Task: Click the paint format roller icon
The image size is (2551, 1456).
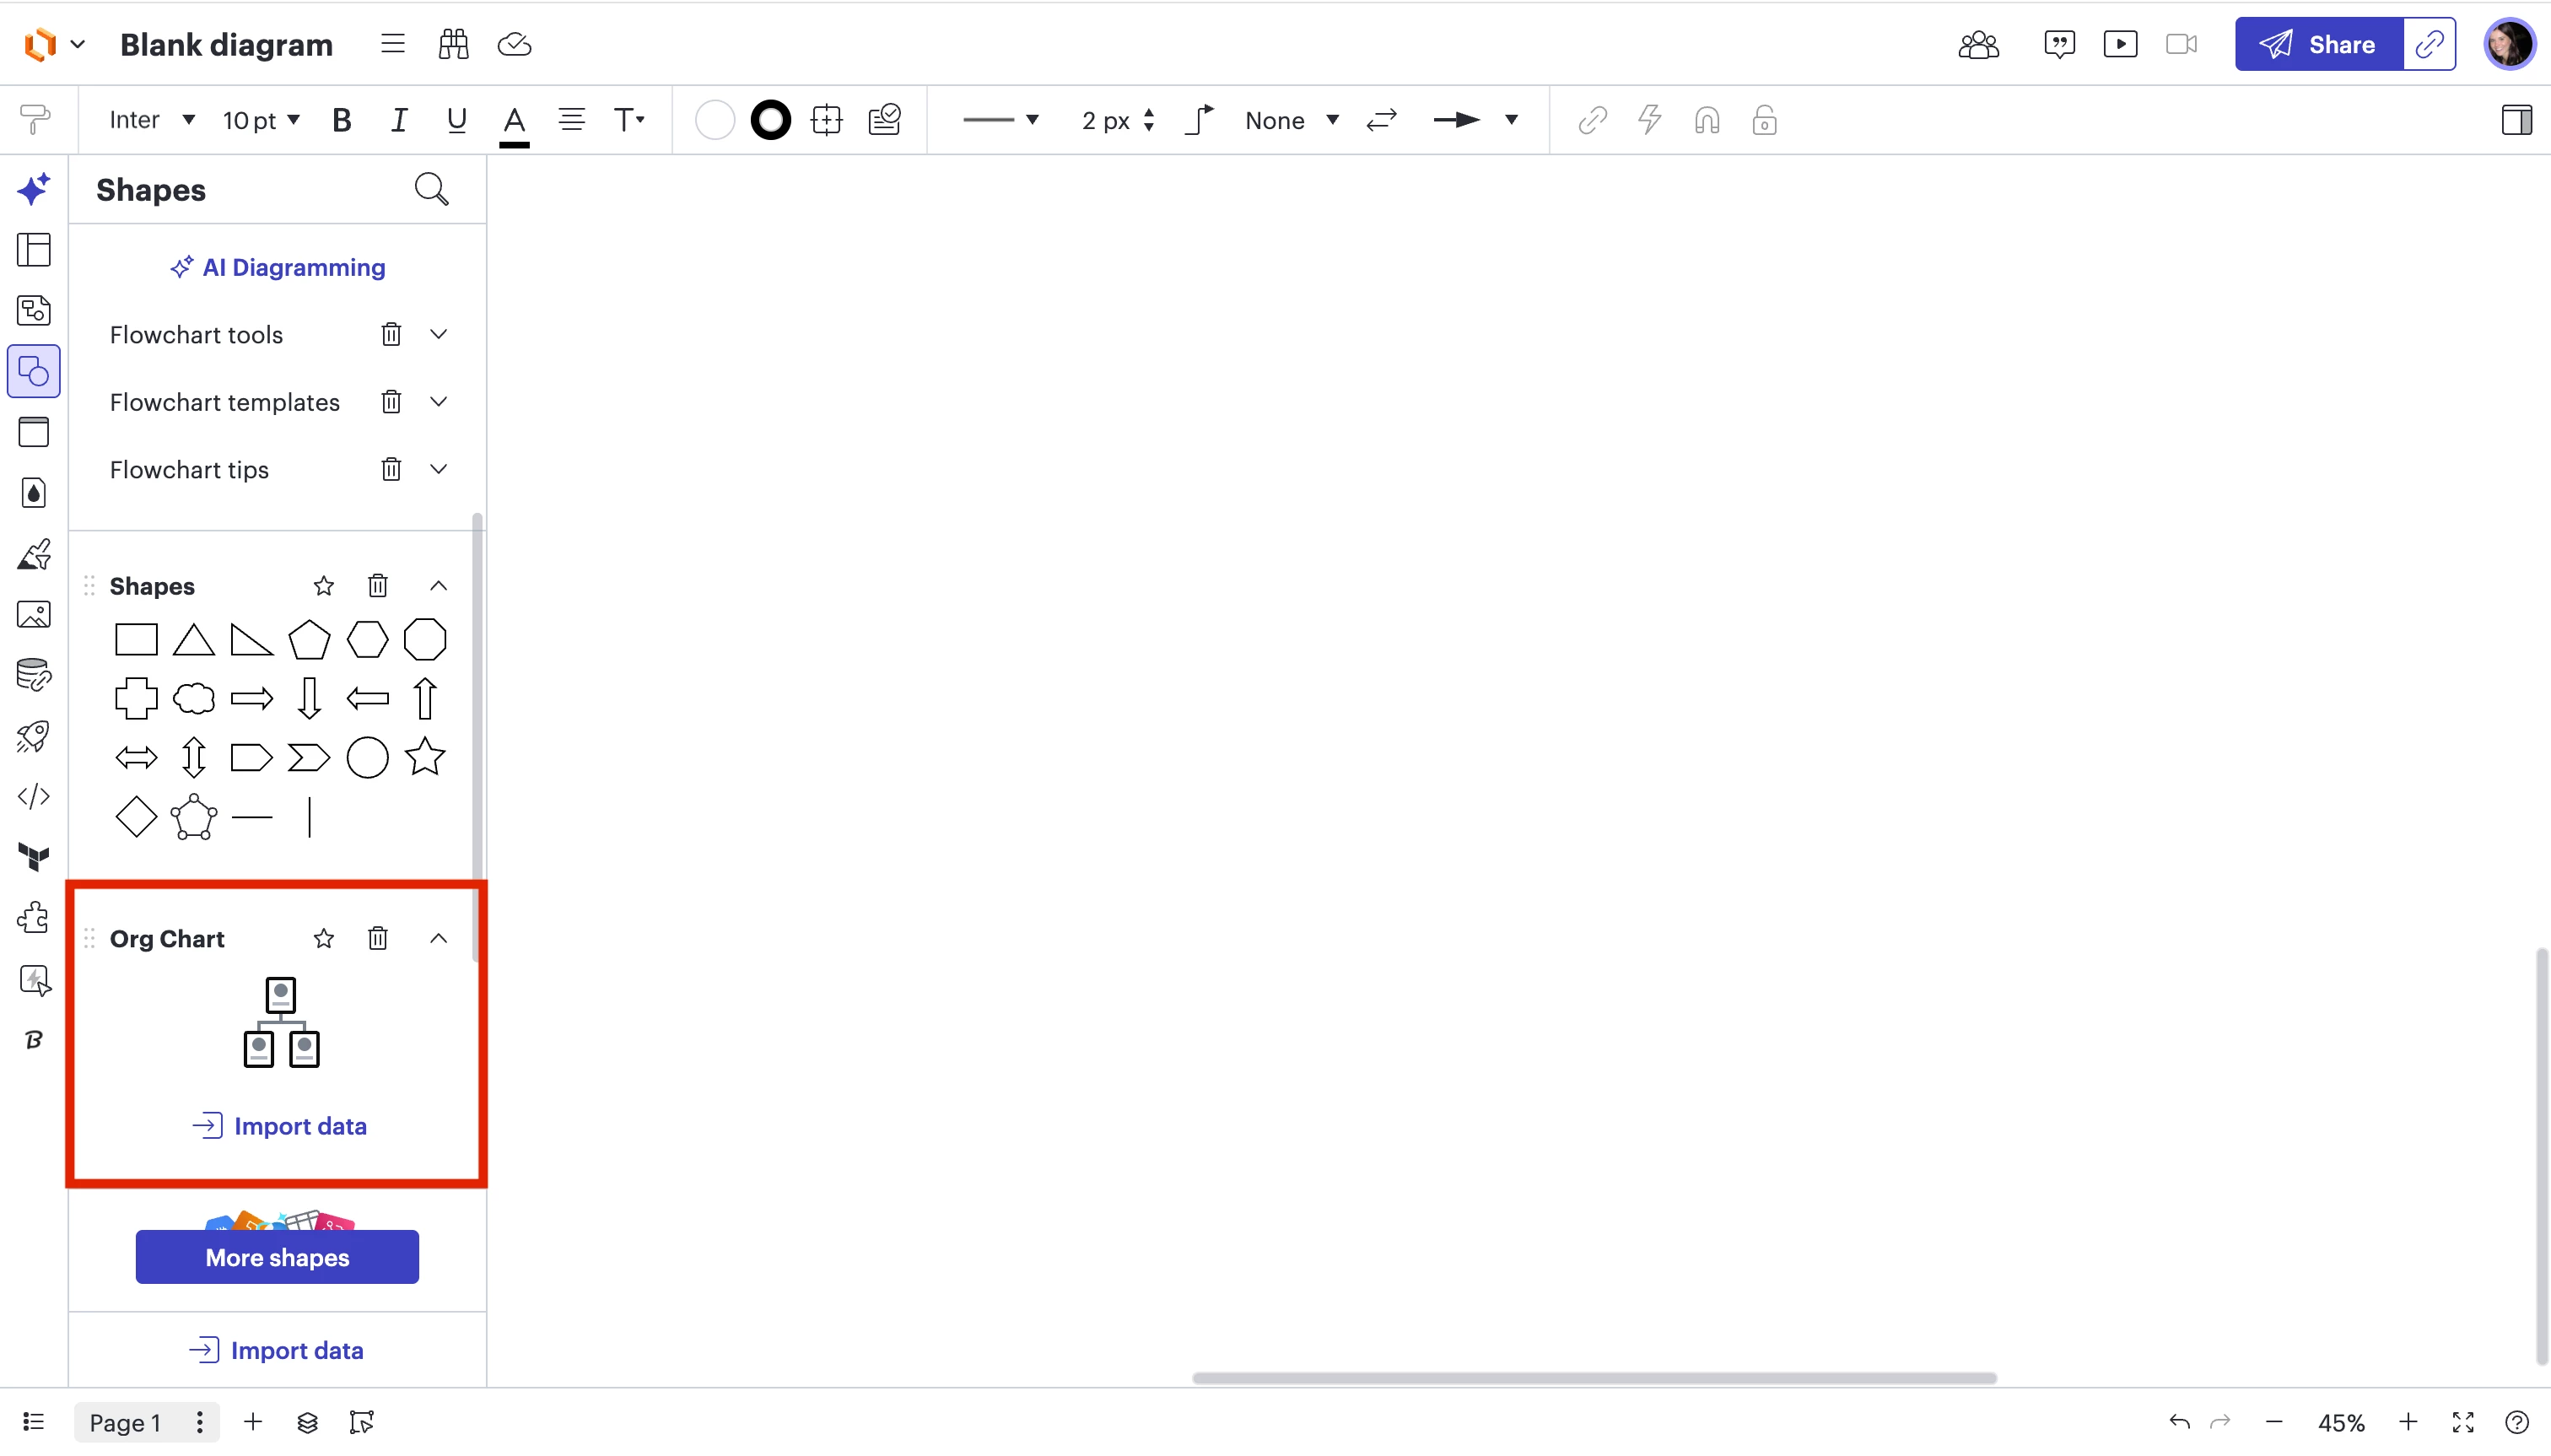Action: coord(34,120)
